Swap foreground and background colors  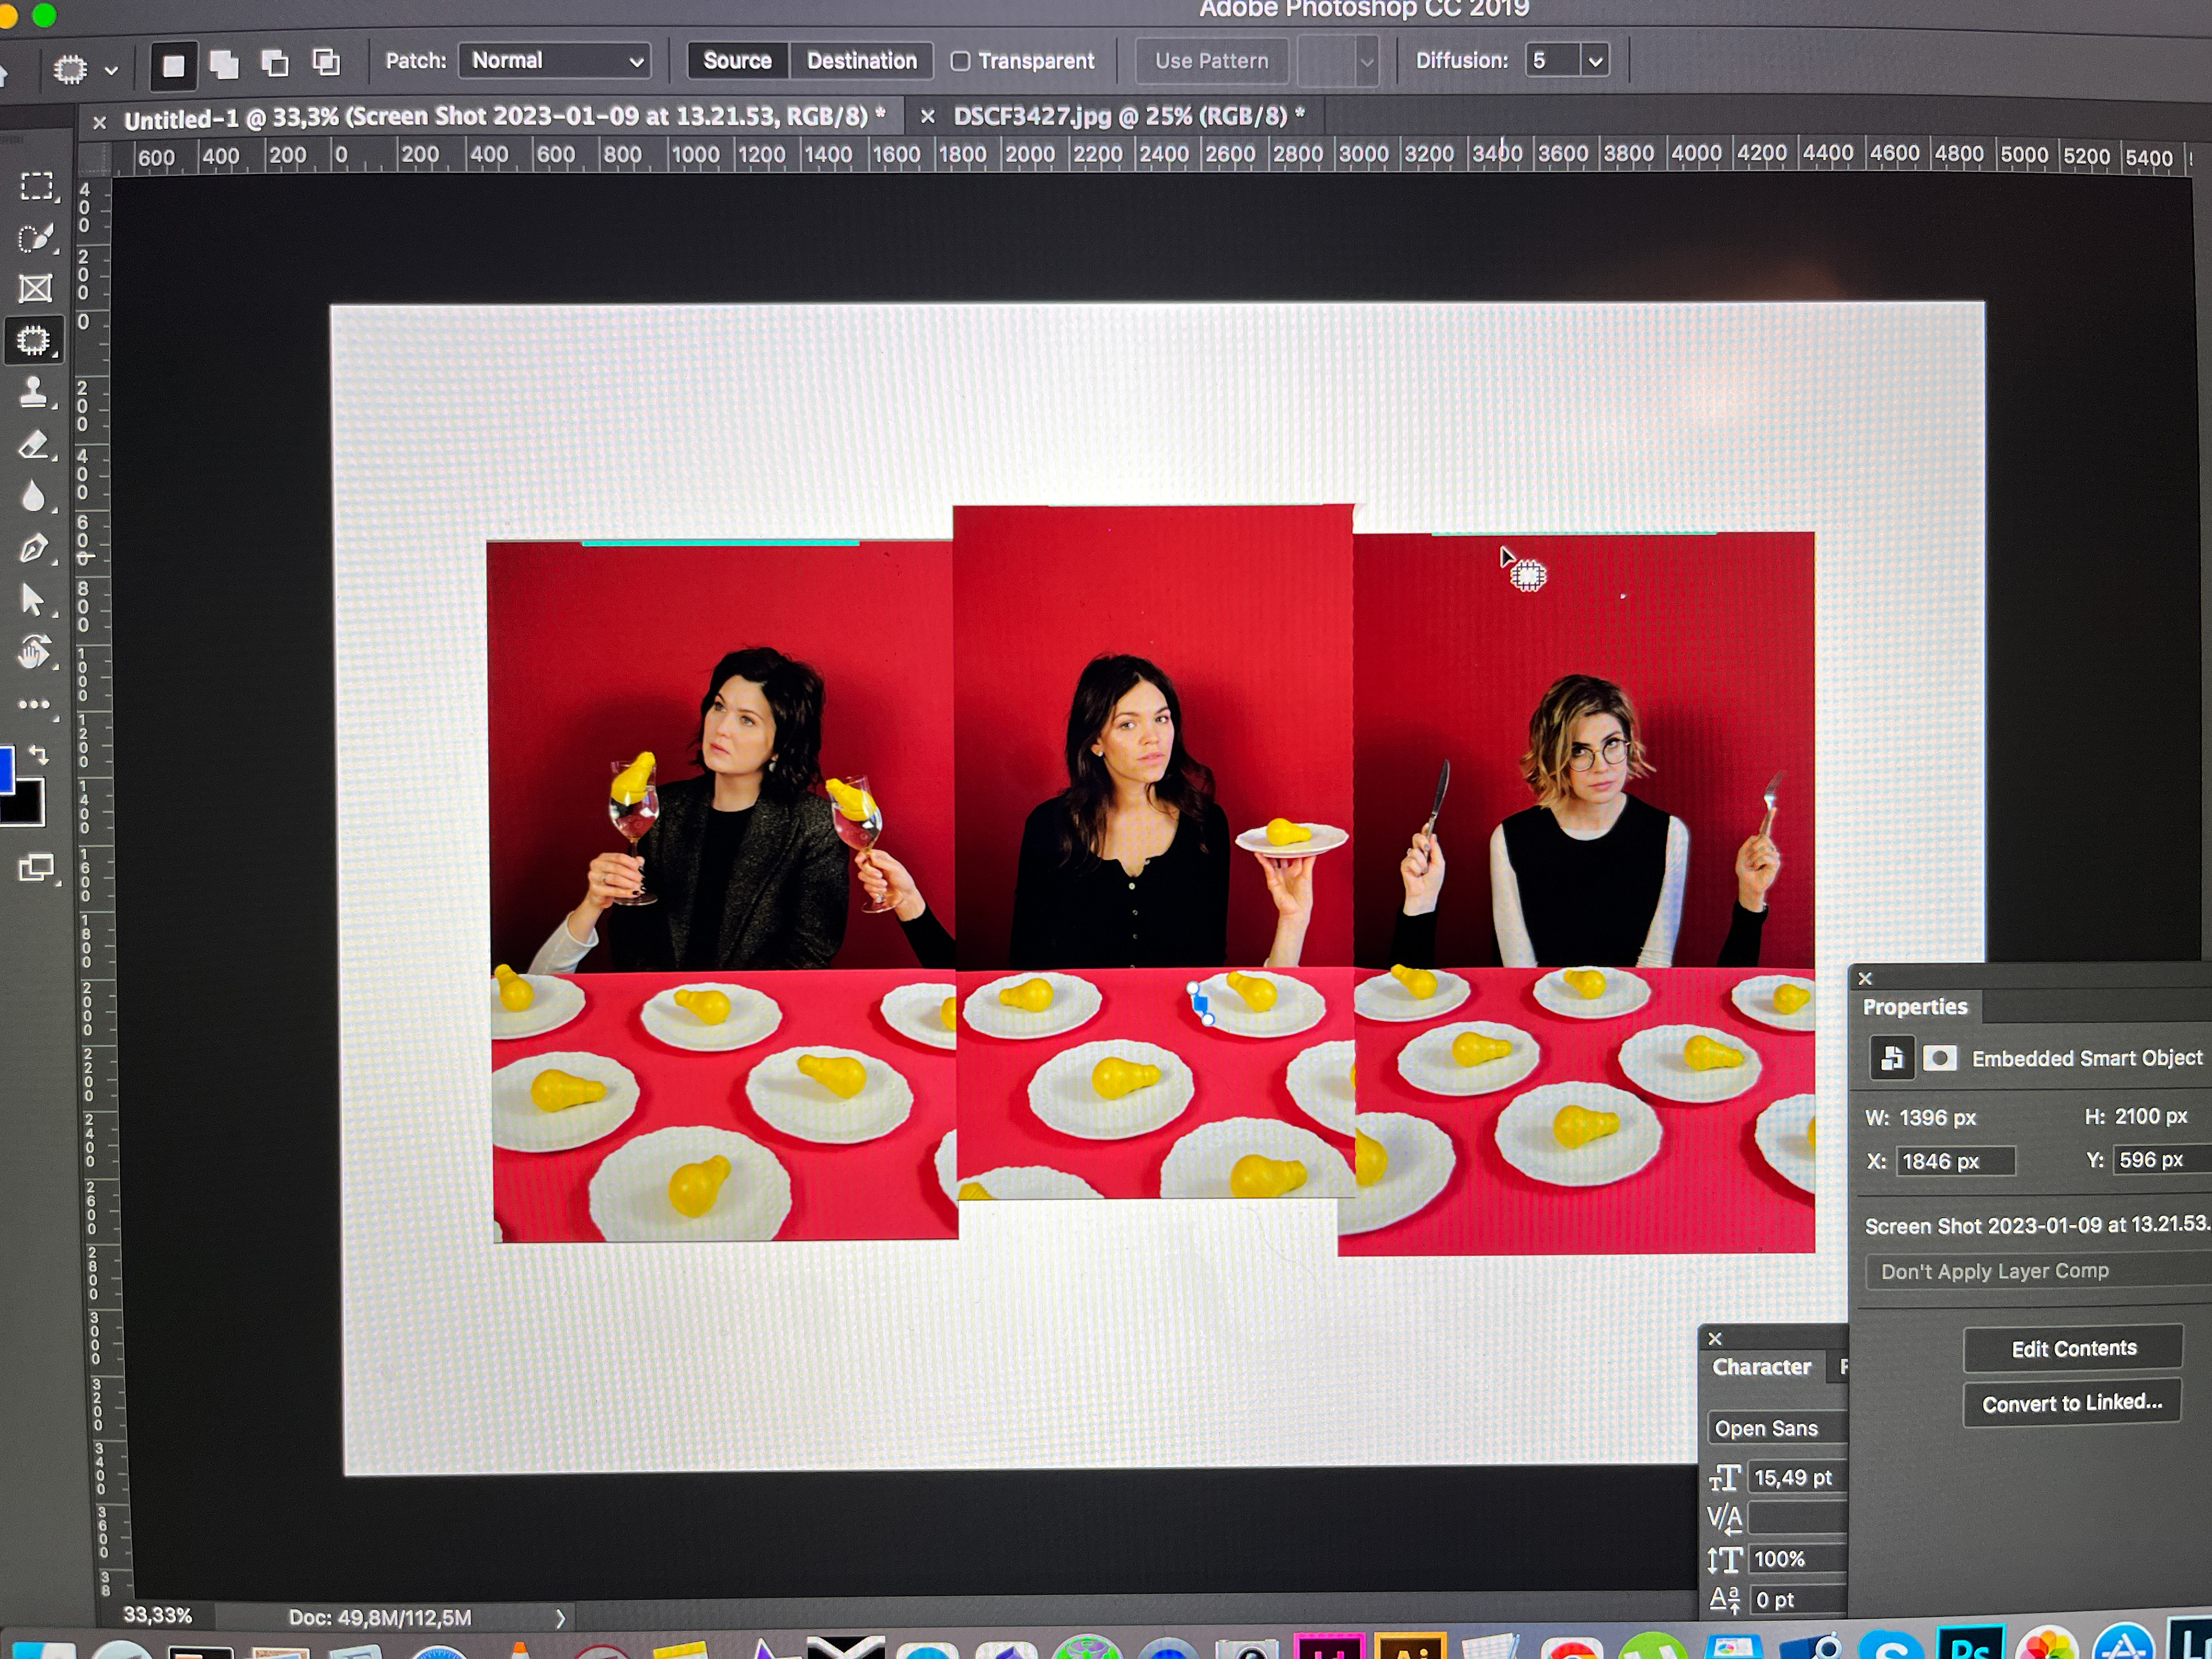pyautogui.click(x=39, y=754)
